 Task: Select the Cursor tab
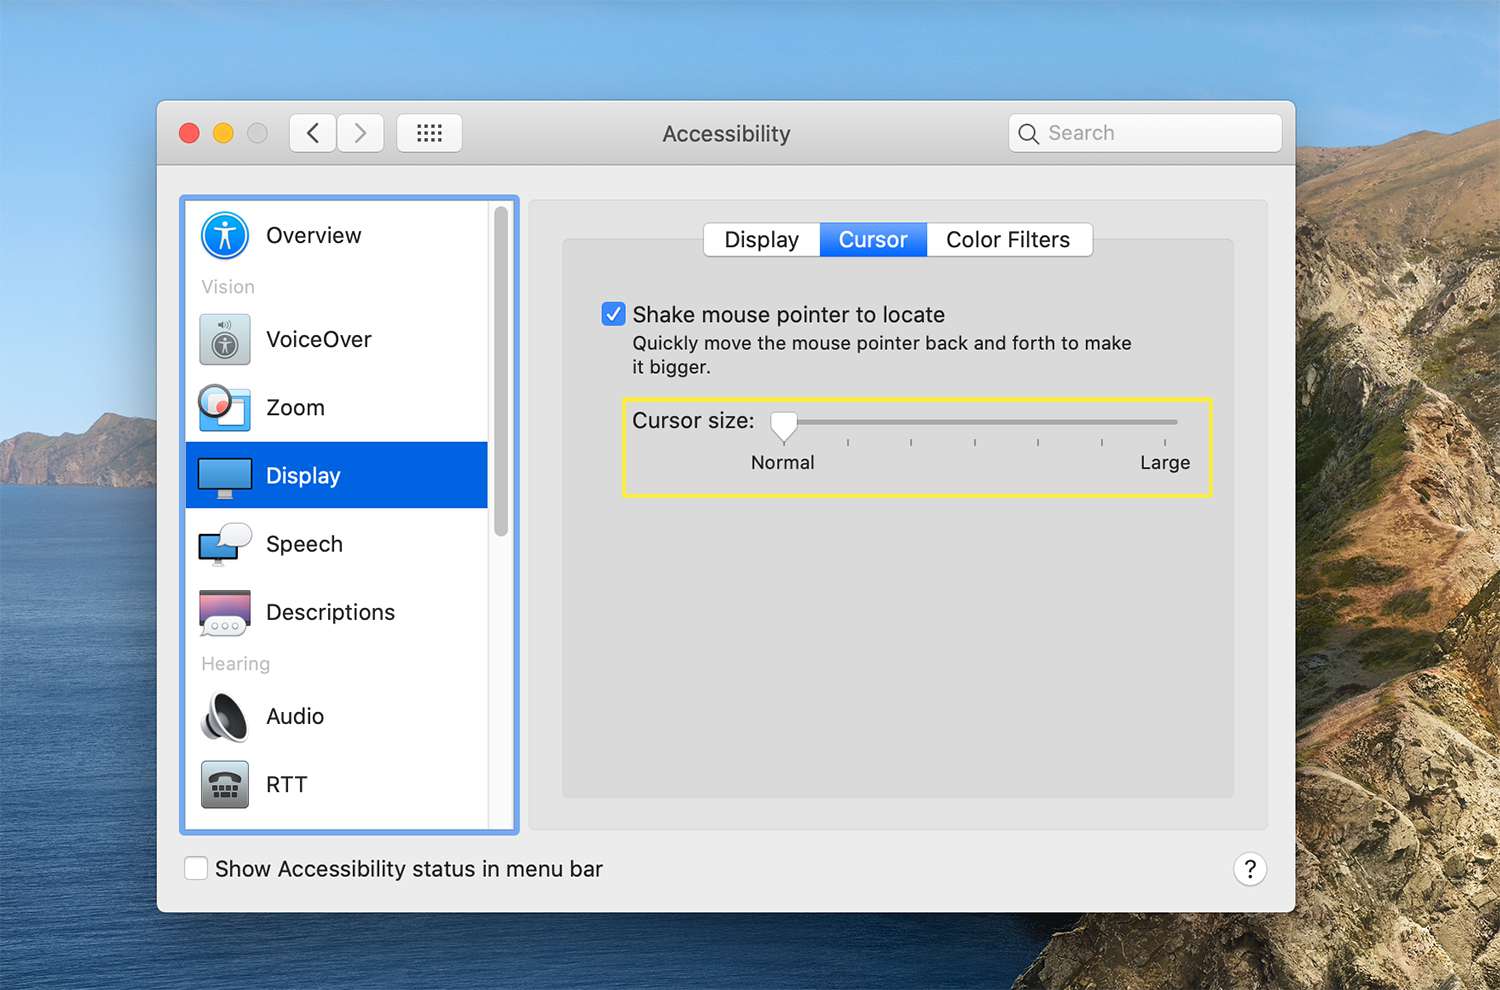pos(873,240)
